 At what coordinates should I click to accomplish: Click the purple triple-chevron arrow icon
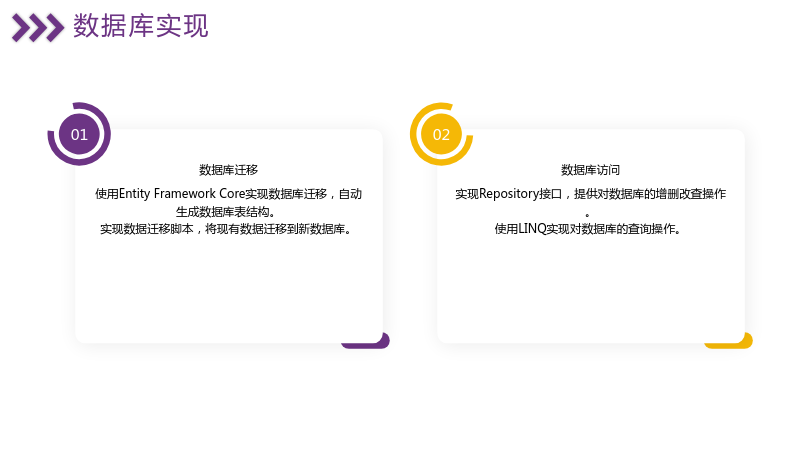click(38, 28)
